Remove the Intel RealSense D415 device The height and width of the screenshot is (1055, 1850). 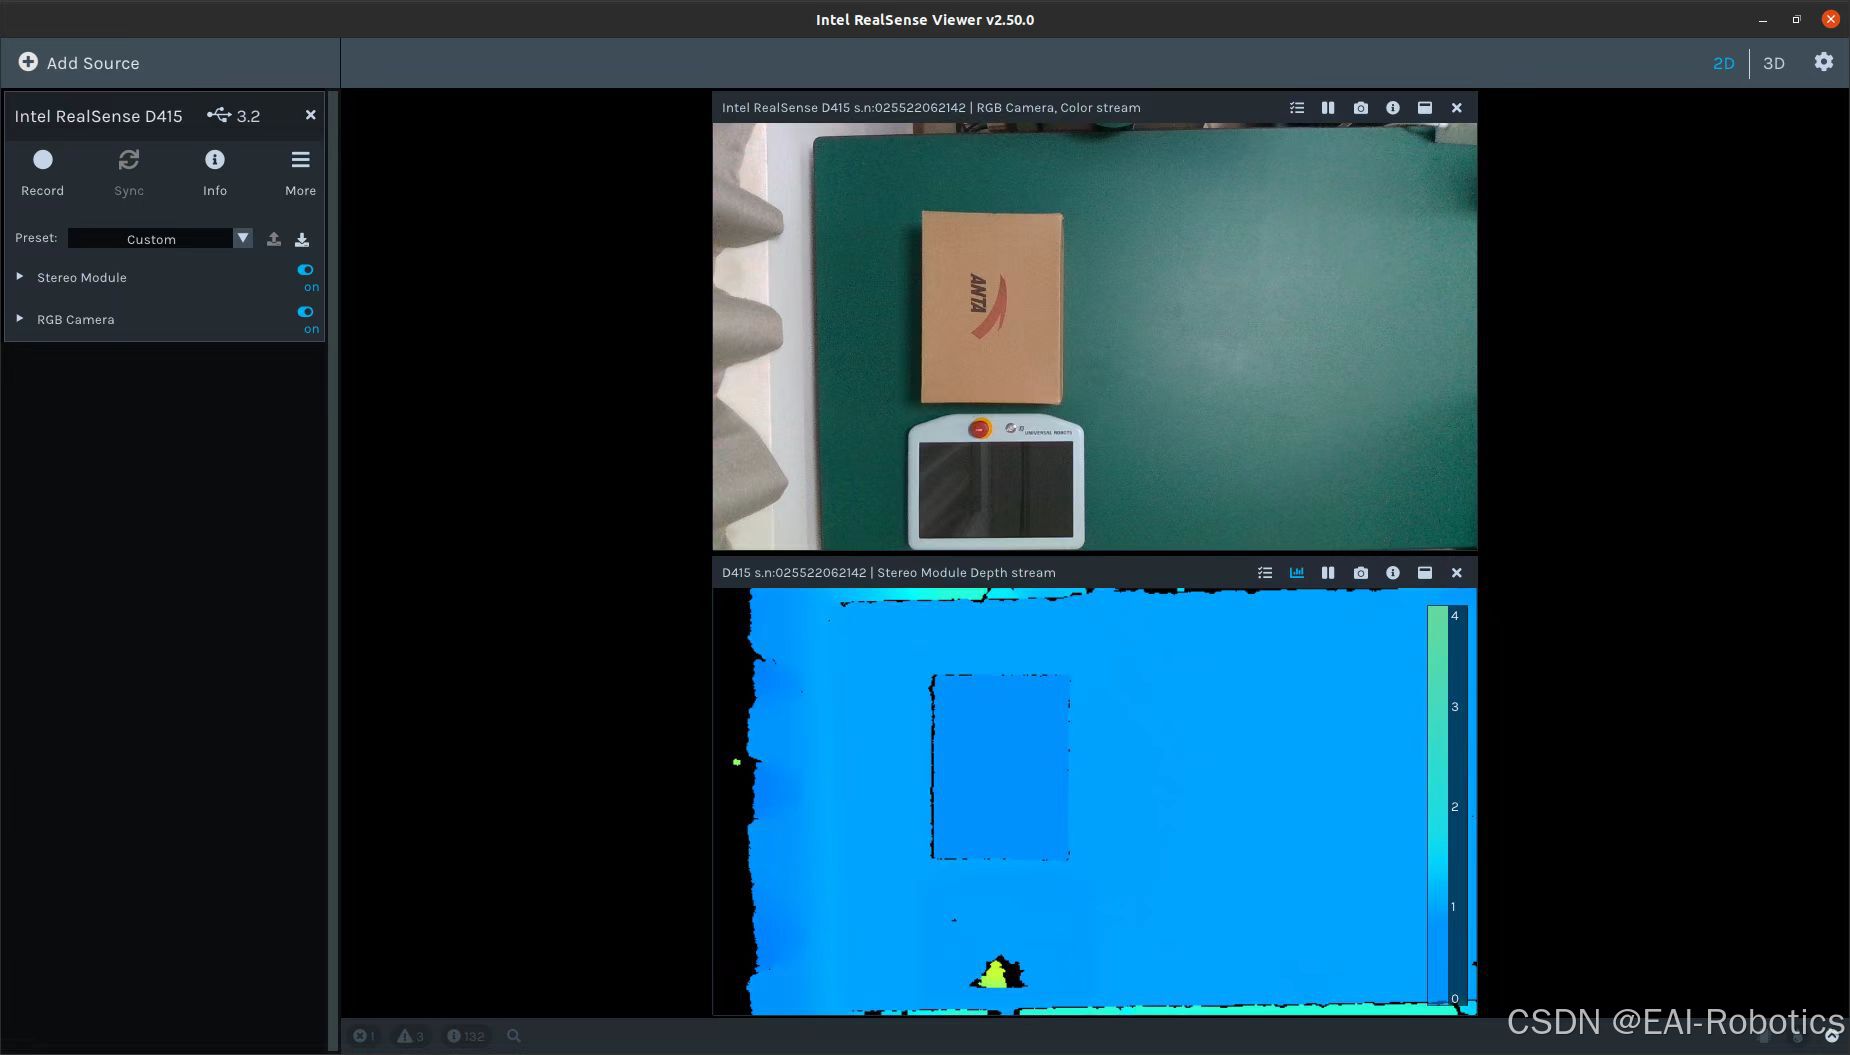(310, 115)
